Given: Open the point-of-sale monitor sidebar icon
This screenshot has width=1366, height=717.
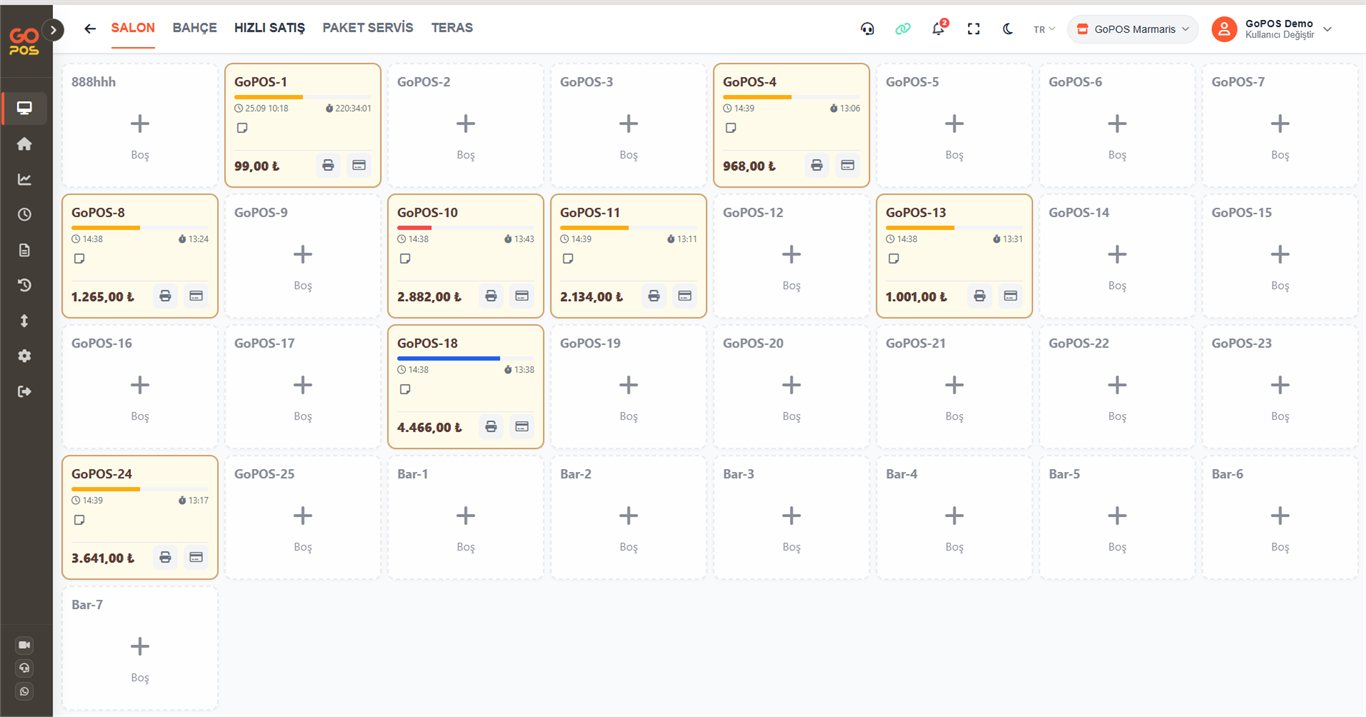Looking at the screenshot, I should (25, 108).
